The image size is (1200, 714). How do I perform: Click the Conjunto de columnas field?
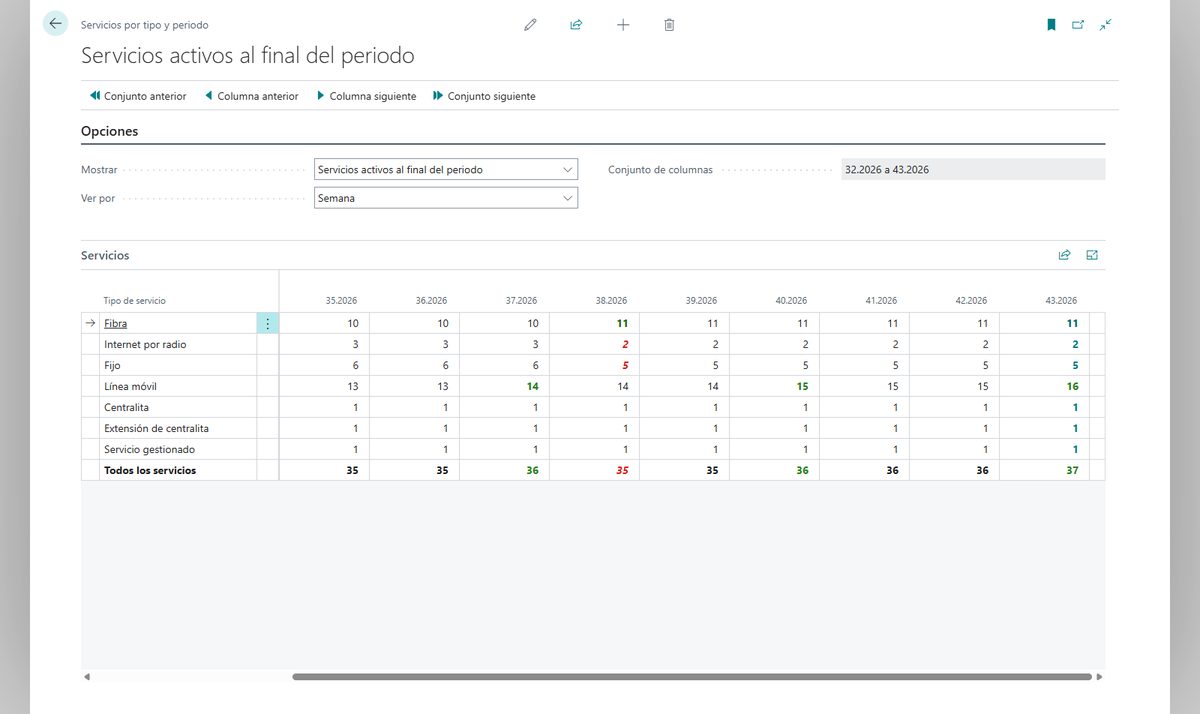[973, 170]
